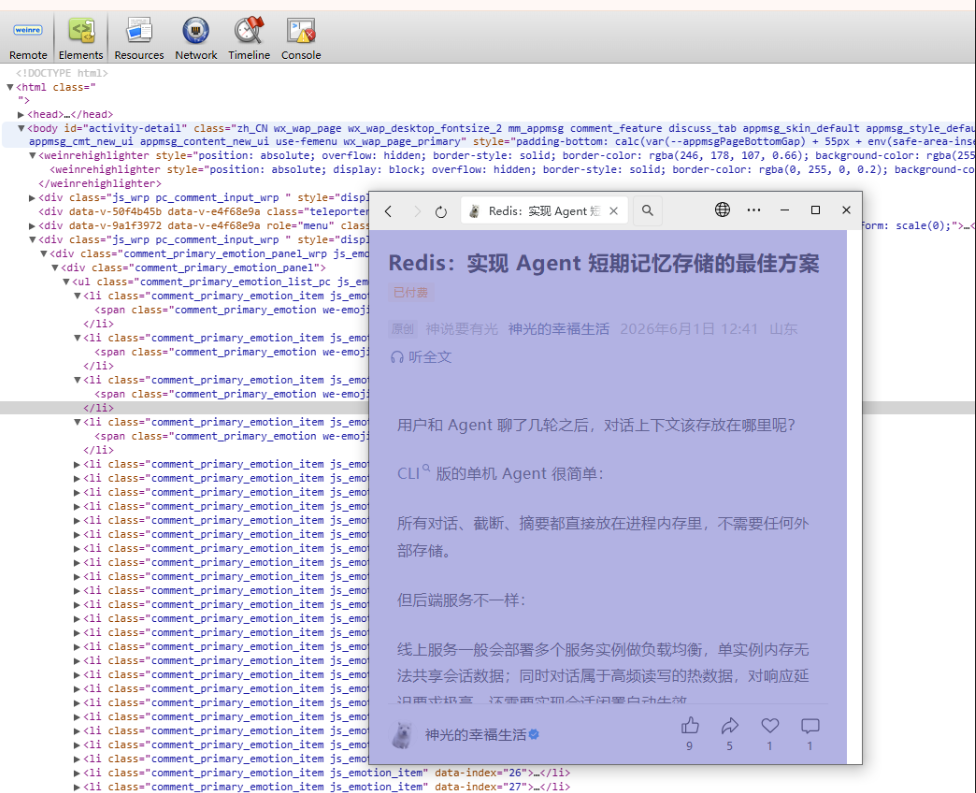Click the globe open-in-browser icon
The height and width of the screenshot is (793, 976).
pos(722,210)
